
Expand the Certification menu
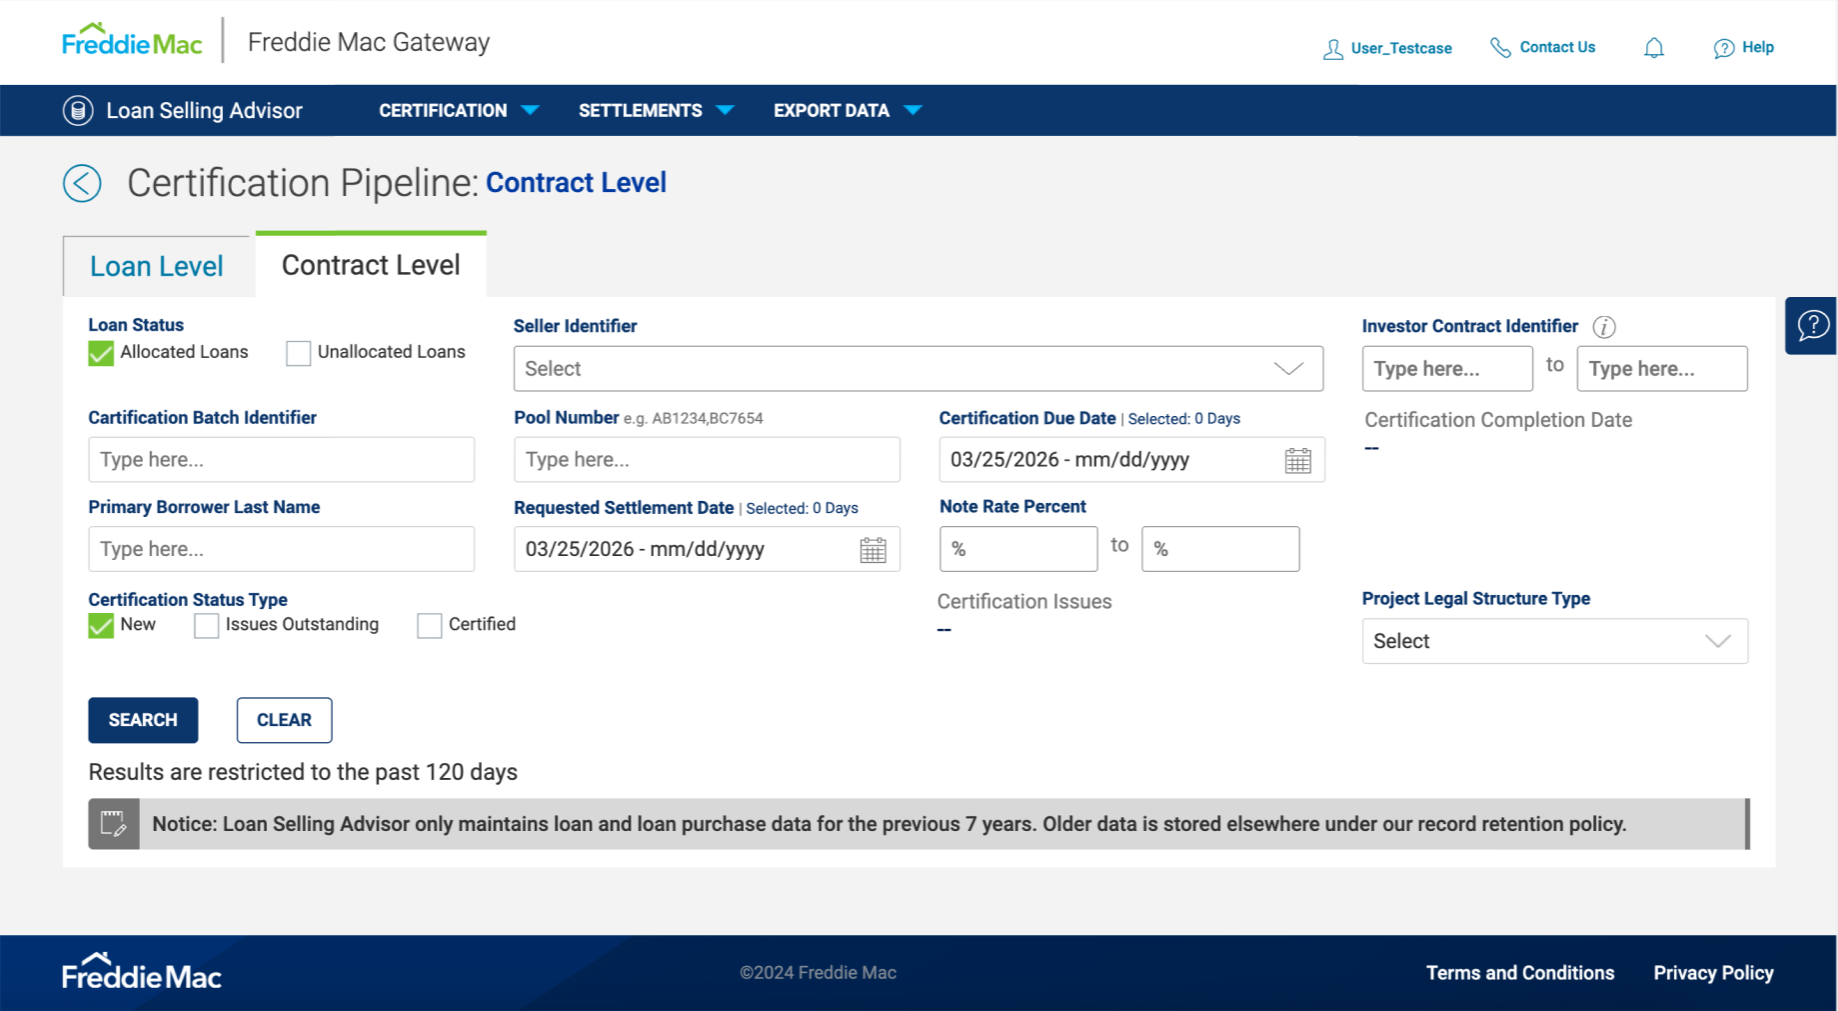(x=458, y=111)
